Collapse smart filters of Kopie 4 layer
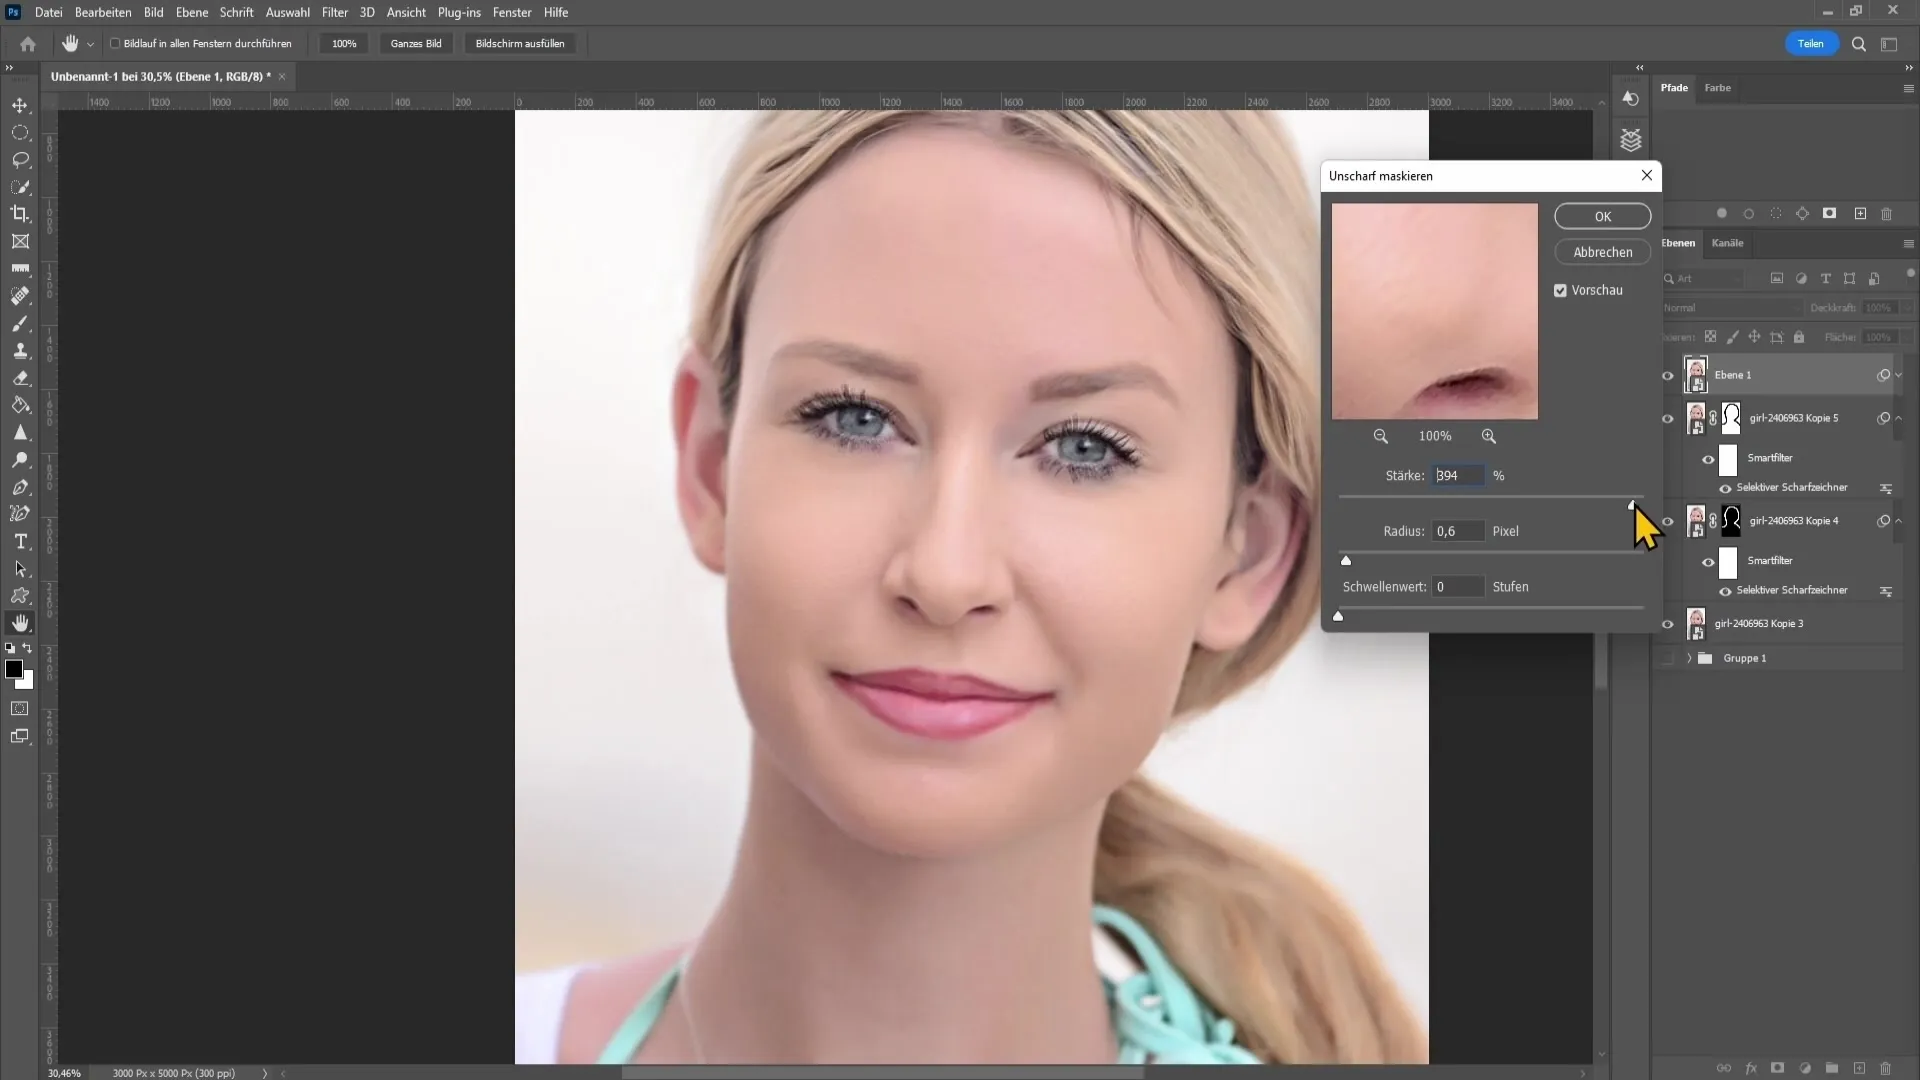1920x1080 pixels. (x=1899, y=522)
